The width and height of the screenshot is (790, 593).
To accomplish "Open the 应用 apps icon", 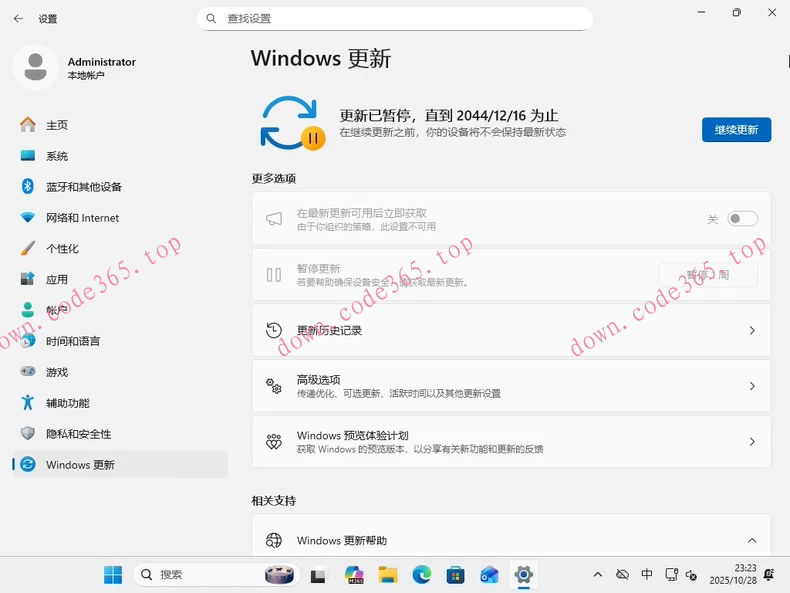I will pos(28,279).
